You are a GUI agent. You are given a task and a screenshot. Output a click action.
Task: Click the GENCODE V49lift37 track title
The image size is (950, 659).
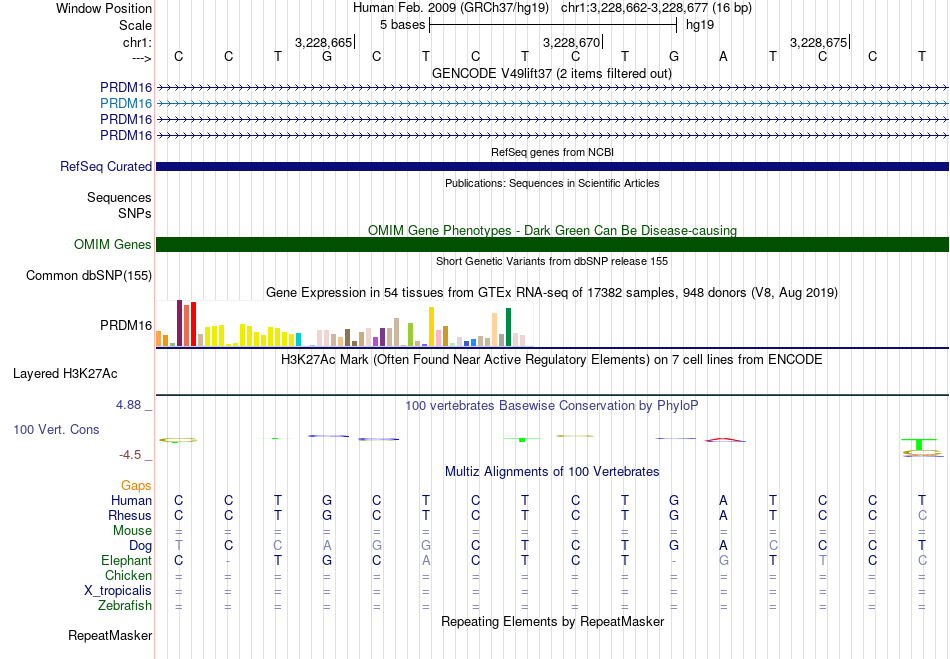tap(552, 74)
